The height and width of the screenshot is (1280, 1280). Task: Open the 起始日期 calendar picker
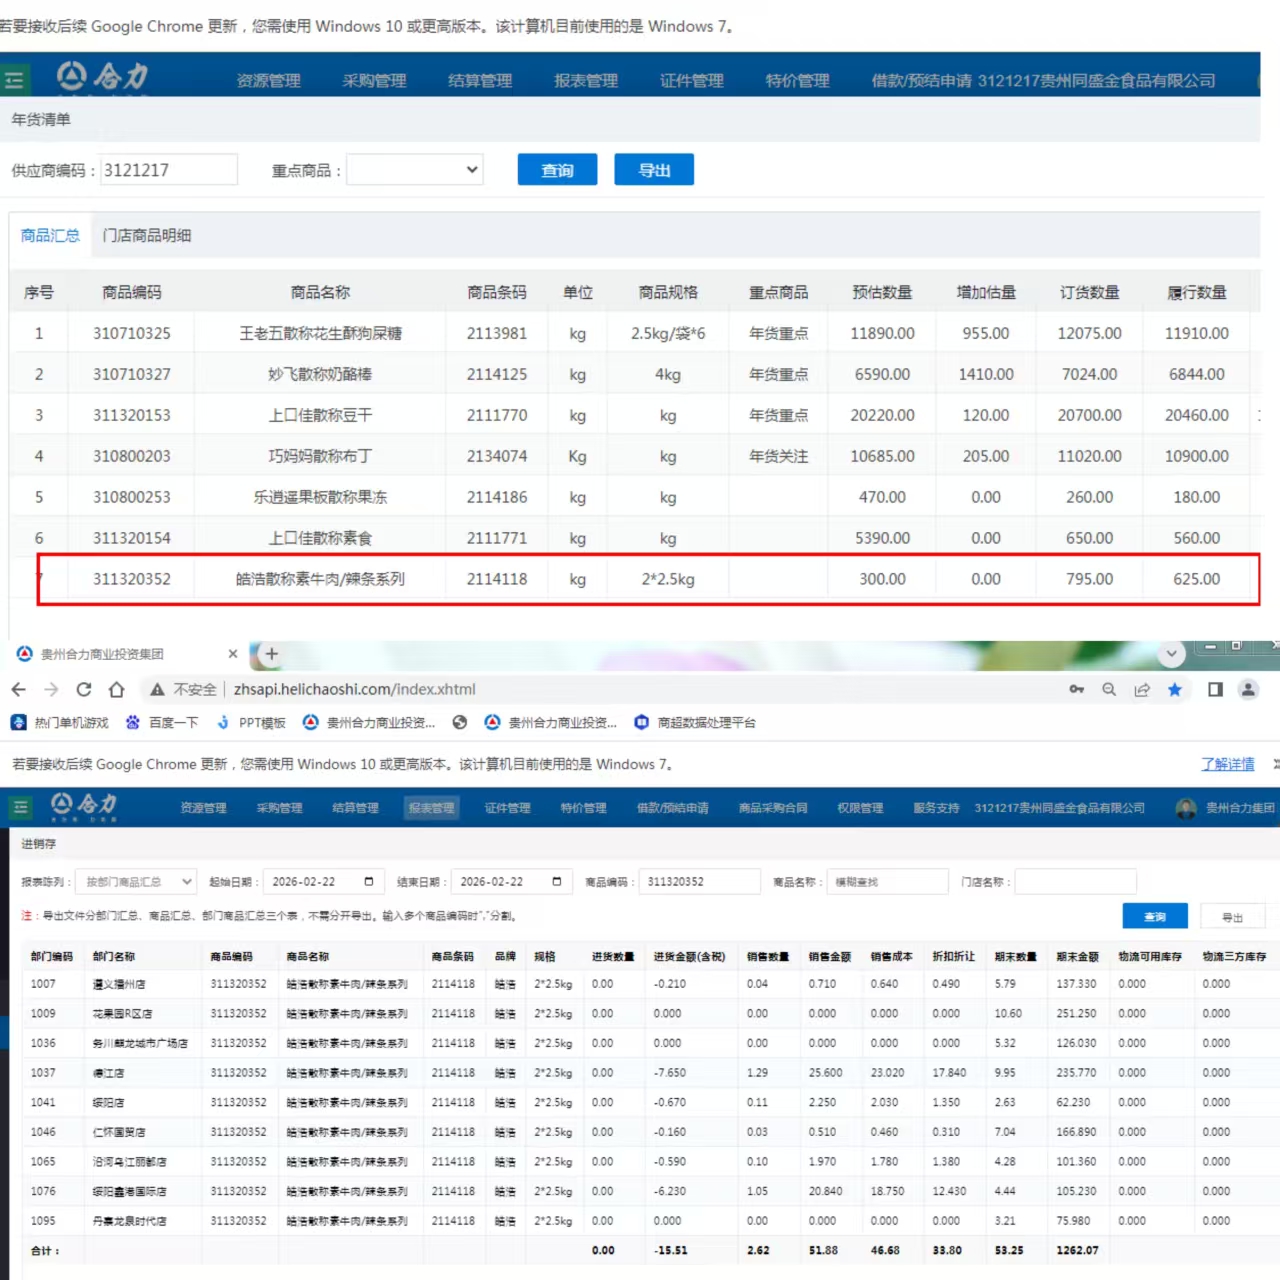(369, 881)
